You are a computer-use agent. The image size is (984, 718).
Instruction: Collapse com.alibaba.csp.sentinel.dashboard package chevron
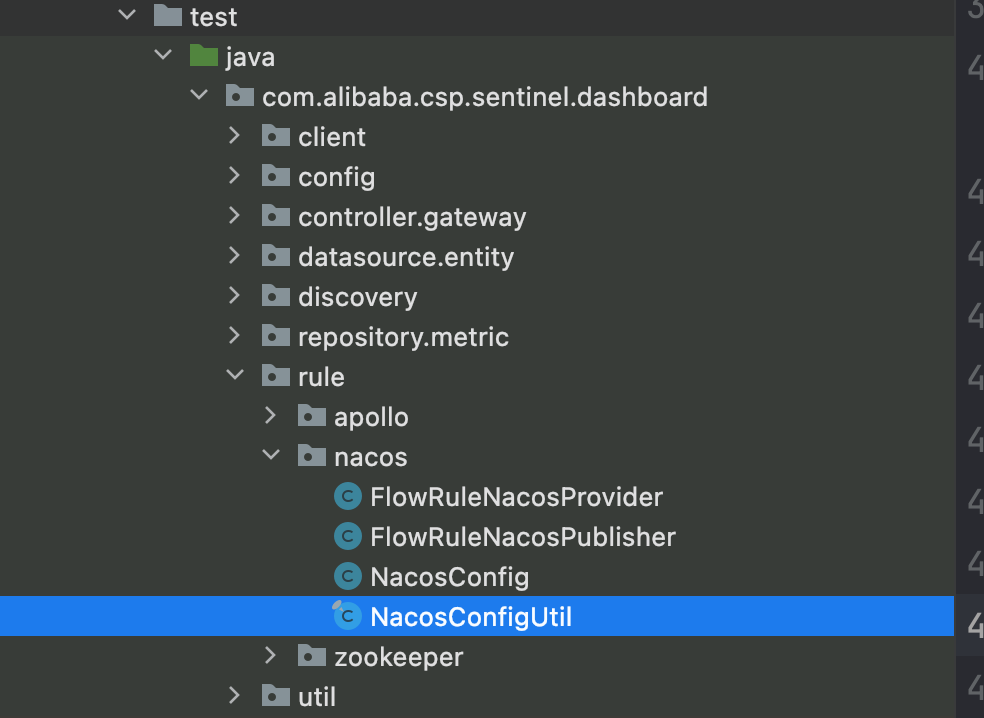[x=199, y=95]
